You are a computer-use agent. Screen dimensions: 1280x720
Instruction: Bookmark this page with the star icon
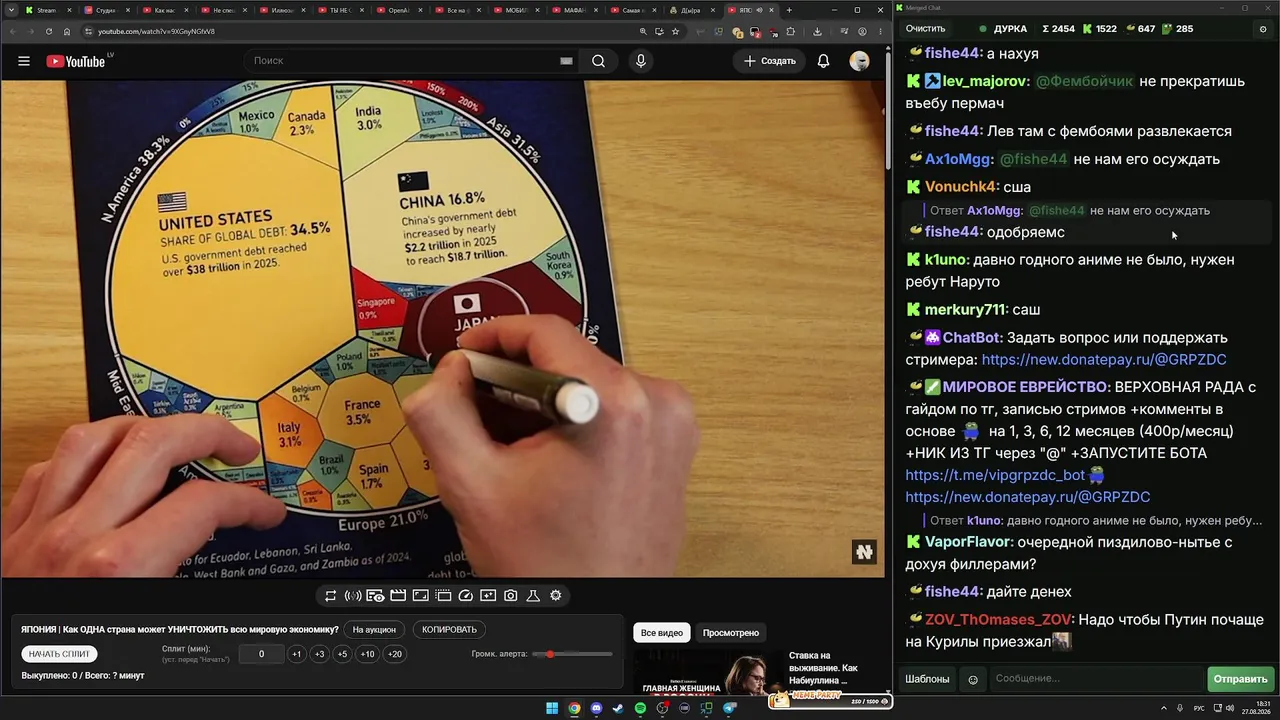[x=677, y=31]
